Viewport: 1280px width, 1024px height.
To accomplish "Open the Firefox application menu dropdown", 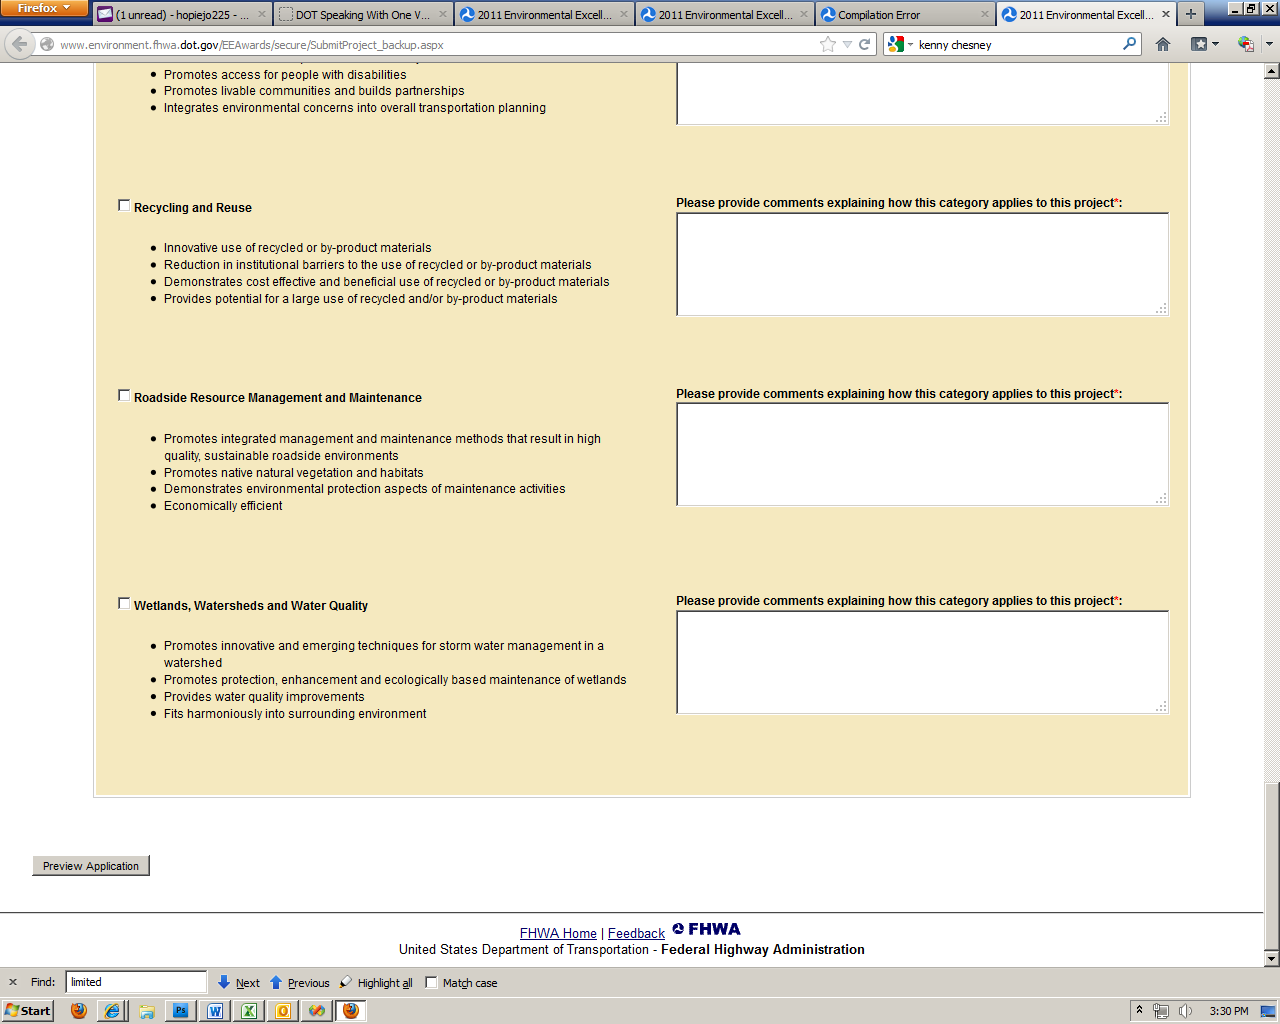I will (44, 8).
